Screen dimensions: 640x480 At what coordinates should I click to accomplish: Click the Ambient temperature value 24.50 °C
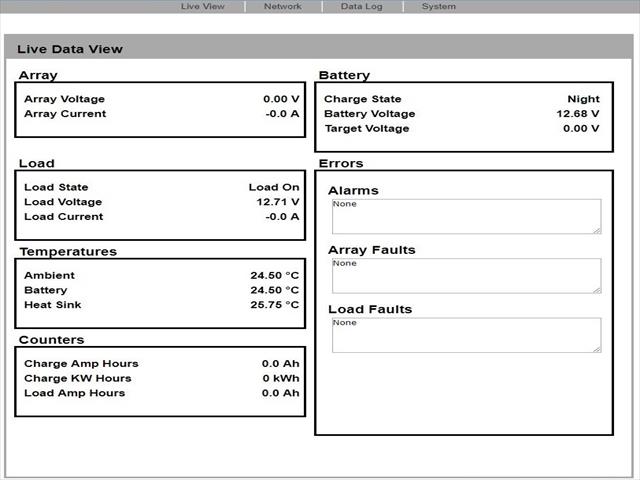(x=275, y=276)
